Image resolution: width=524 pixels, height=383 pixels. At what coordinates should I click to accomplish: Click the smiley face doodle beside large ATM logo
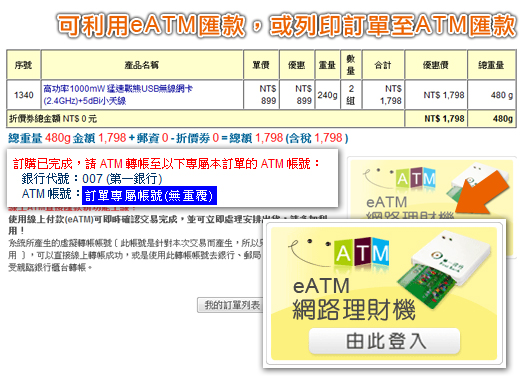(x=310, y=252)
